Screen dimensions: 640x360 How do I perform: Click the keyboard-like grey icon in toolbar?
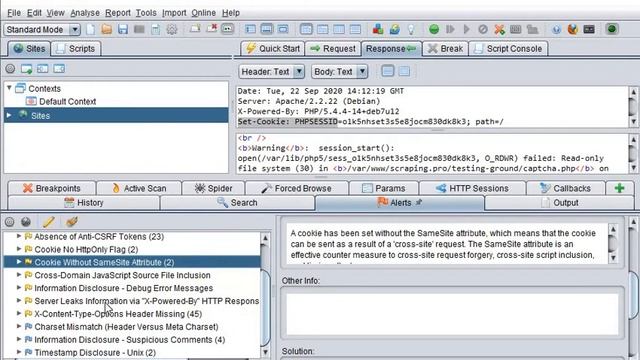click(516, 29)
